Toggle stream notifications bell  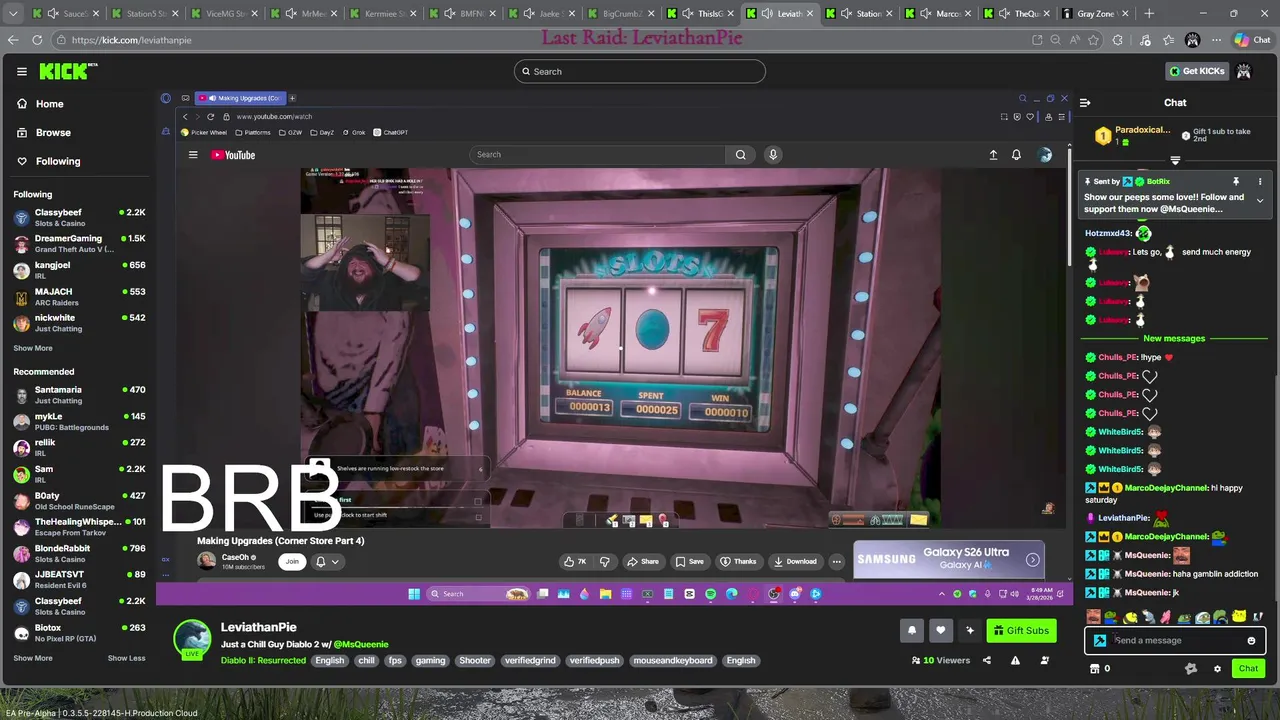point(912,630)
